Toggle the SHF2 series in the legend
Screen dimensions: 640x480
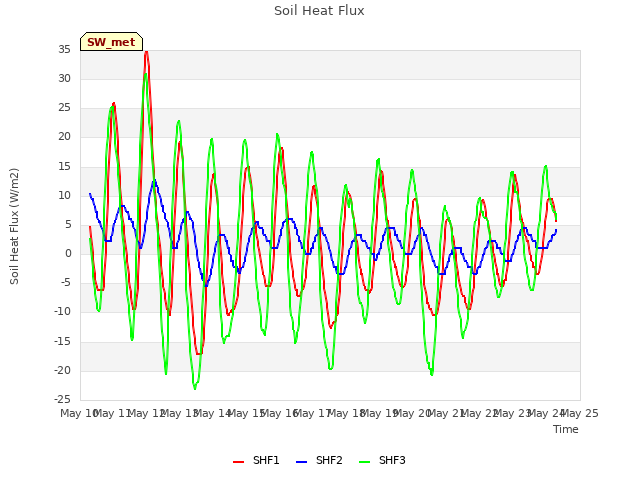point(319,460)
